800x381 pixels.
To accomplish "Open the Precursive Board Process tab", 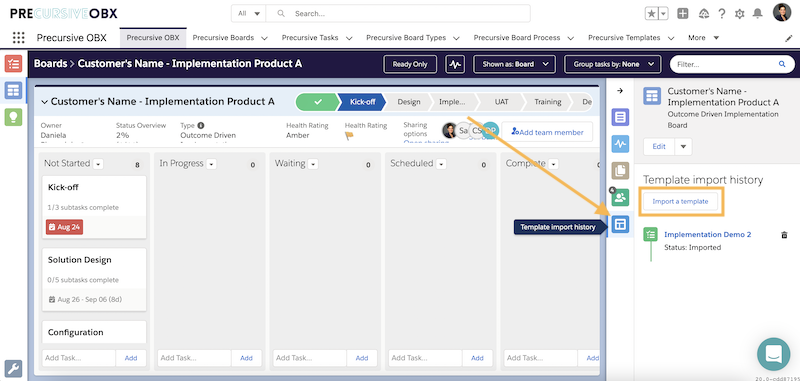I will (517, 38).
